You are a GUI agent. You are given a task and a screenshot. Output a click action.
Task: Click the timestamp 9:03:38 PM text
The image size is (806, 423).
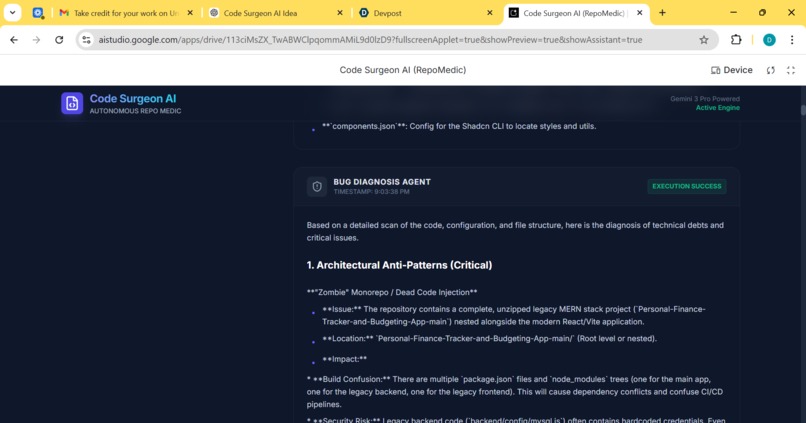click(x=371, y=192)
